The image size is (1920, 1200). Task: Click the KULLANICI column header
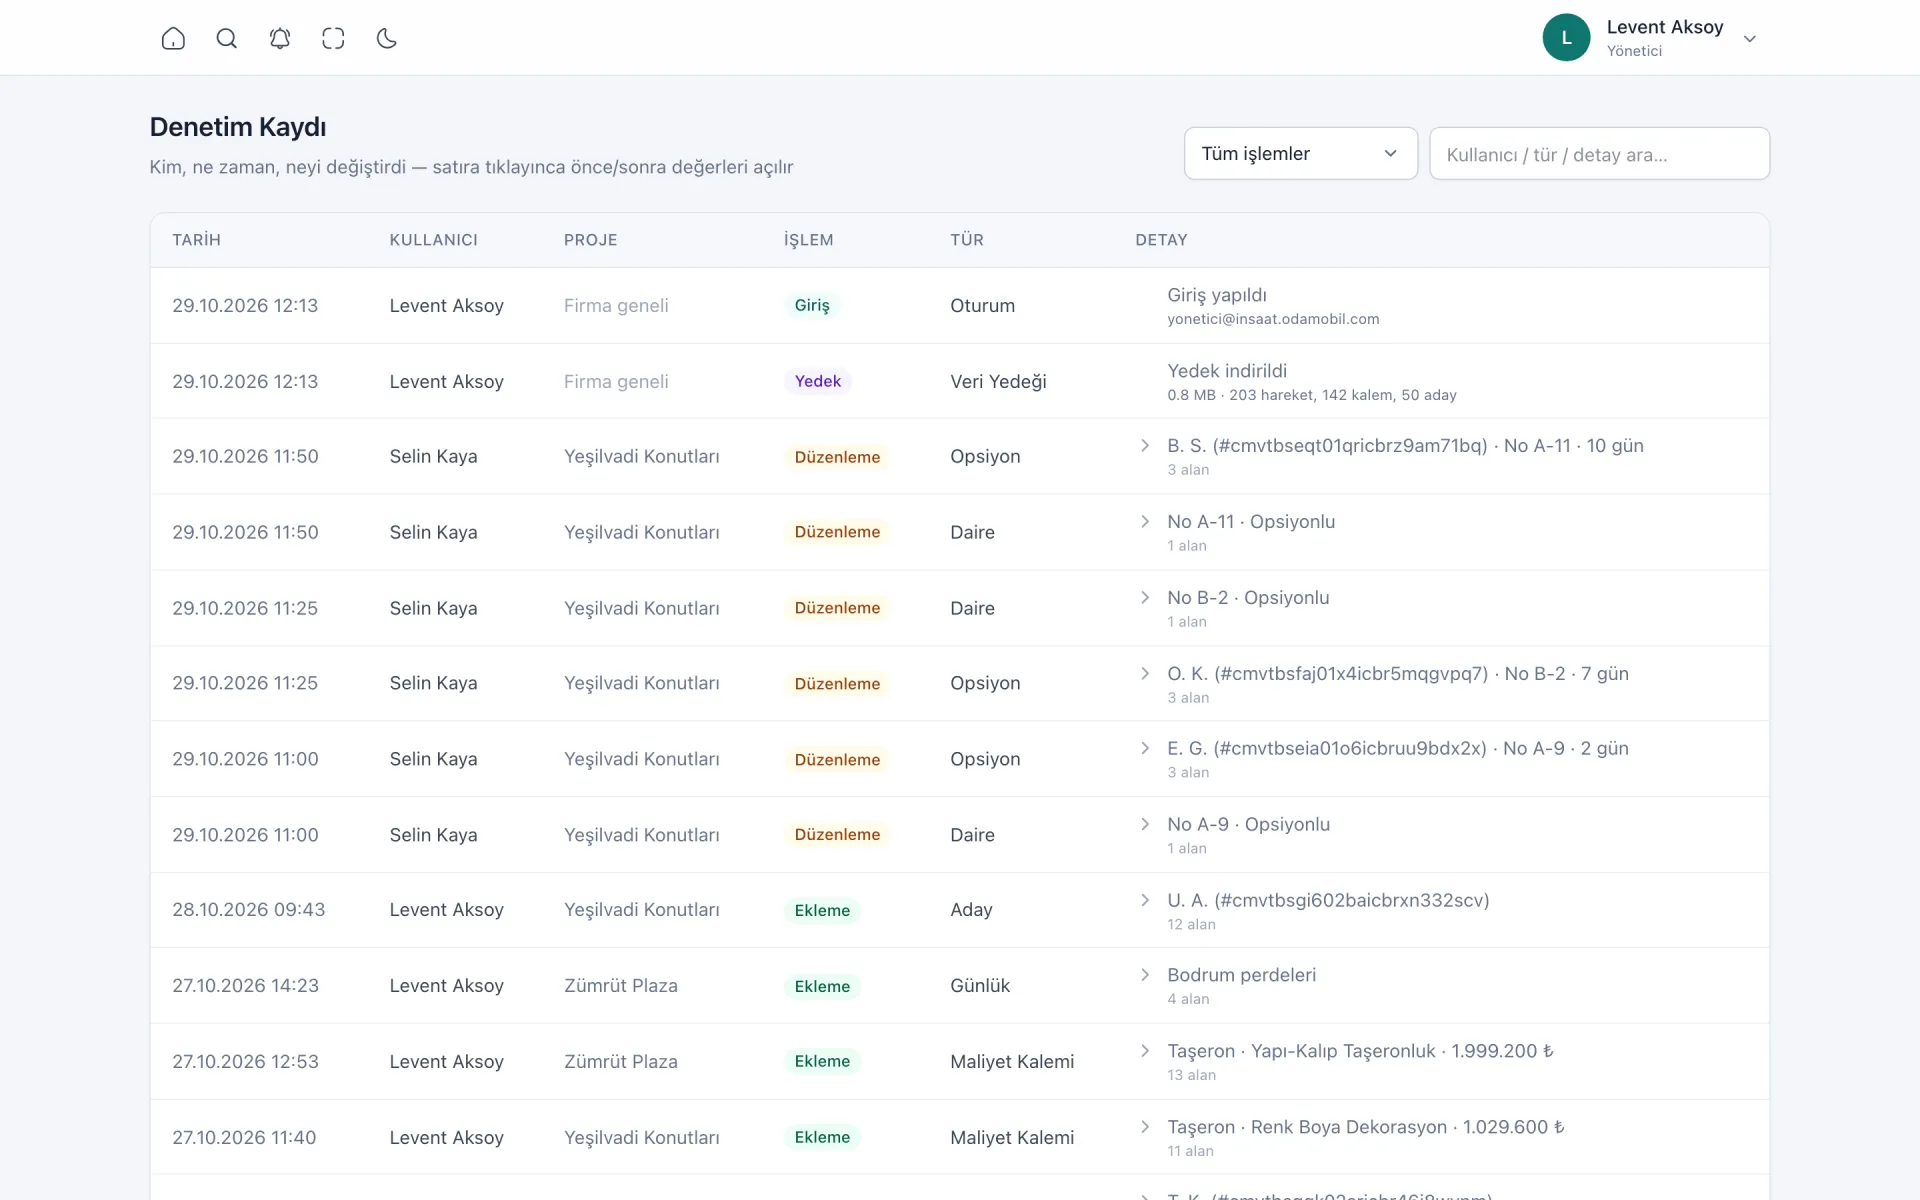(433, 240)
